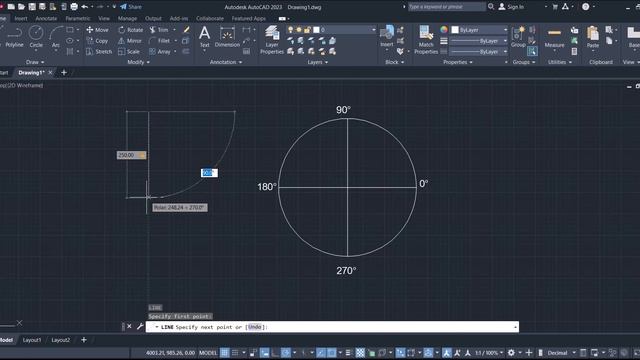
Task: Close the Drawing1 file tab
Action: [50, 72]
